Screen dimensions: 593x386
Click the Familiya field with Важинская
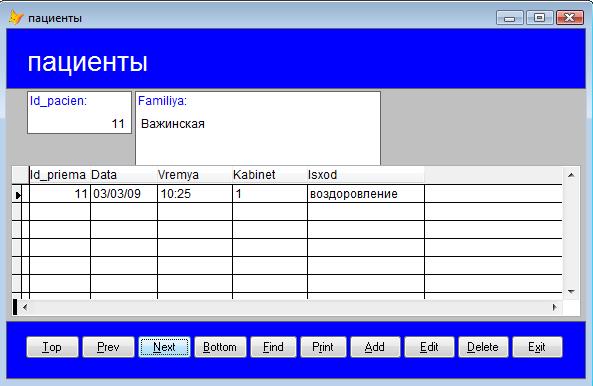click(258, 129)
